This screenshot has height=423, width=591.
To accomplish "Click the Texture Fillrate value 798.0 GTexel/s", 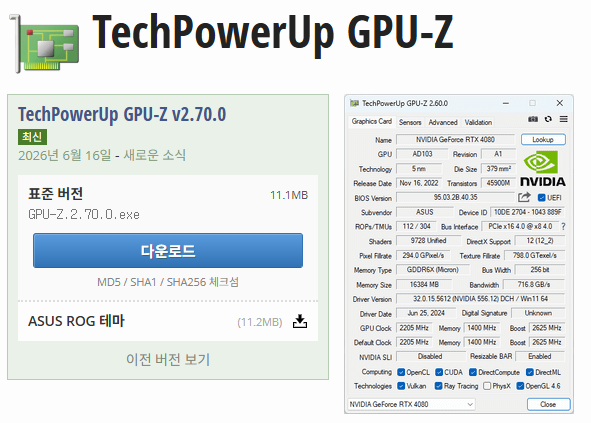I will [534, 255].
